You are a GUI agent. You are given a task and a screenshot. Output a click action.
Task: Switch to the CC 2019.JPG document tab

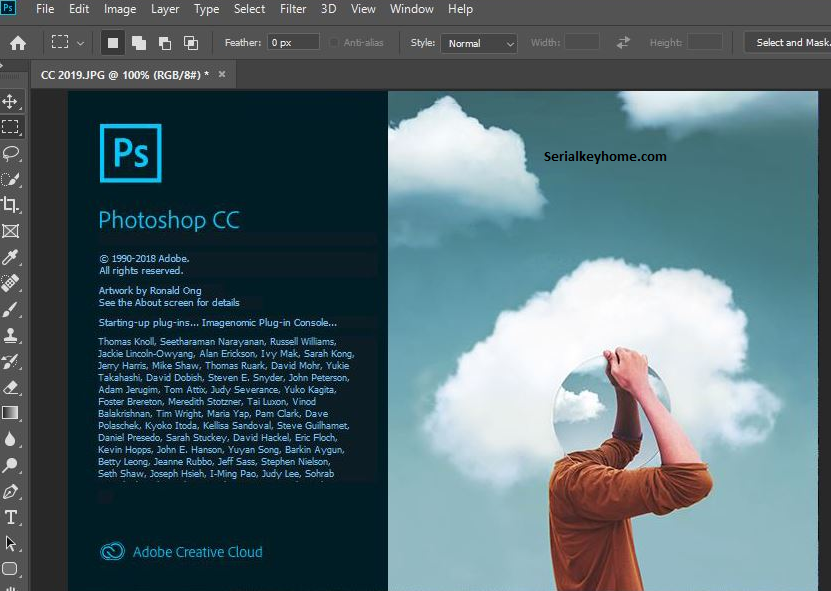(125, 75)
